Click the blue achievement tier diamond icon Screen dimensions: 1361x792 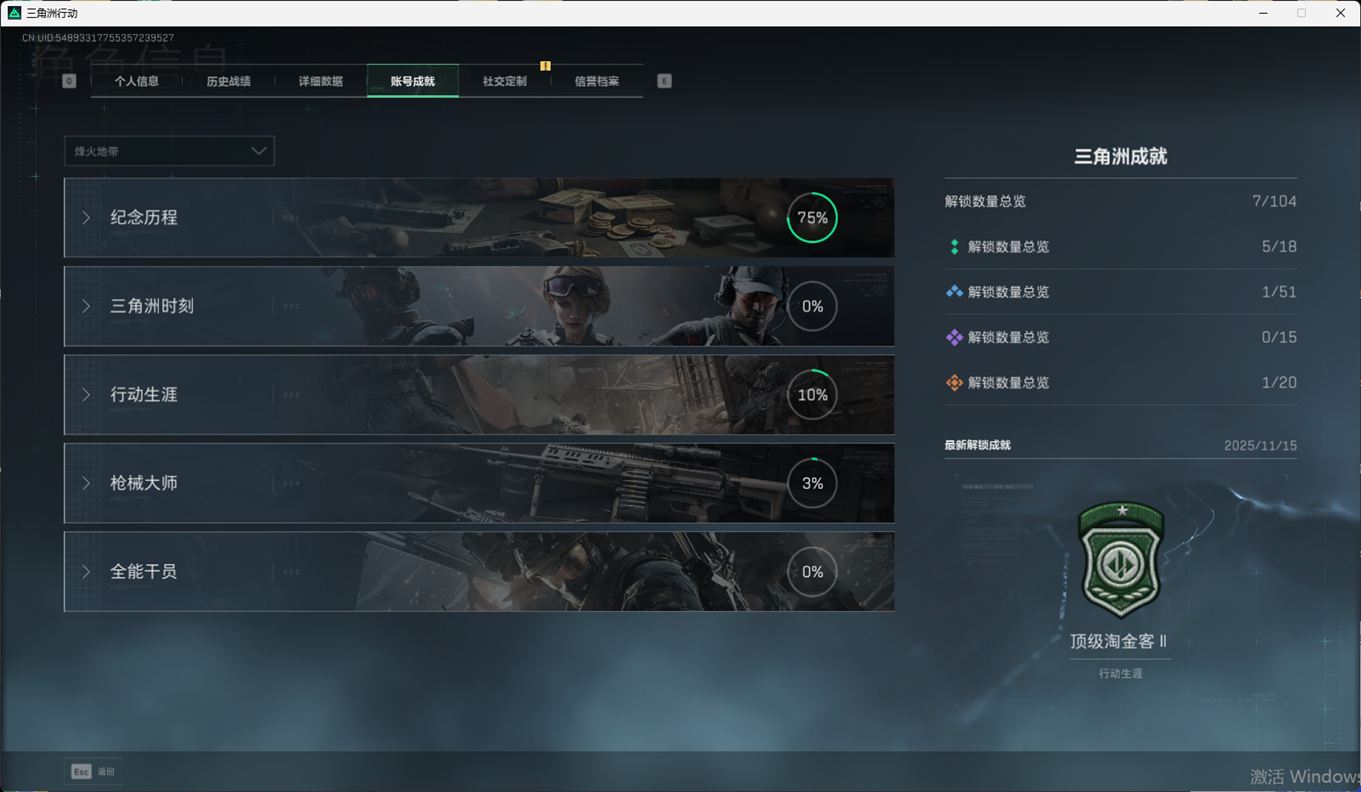point(954,292)
